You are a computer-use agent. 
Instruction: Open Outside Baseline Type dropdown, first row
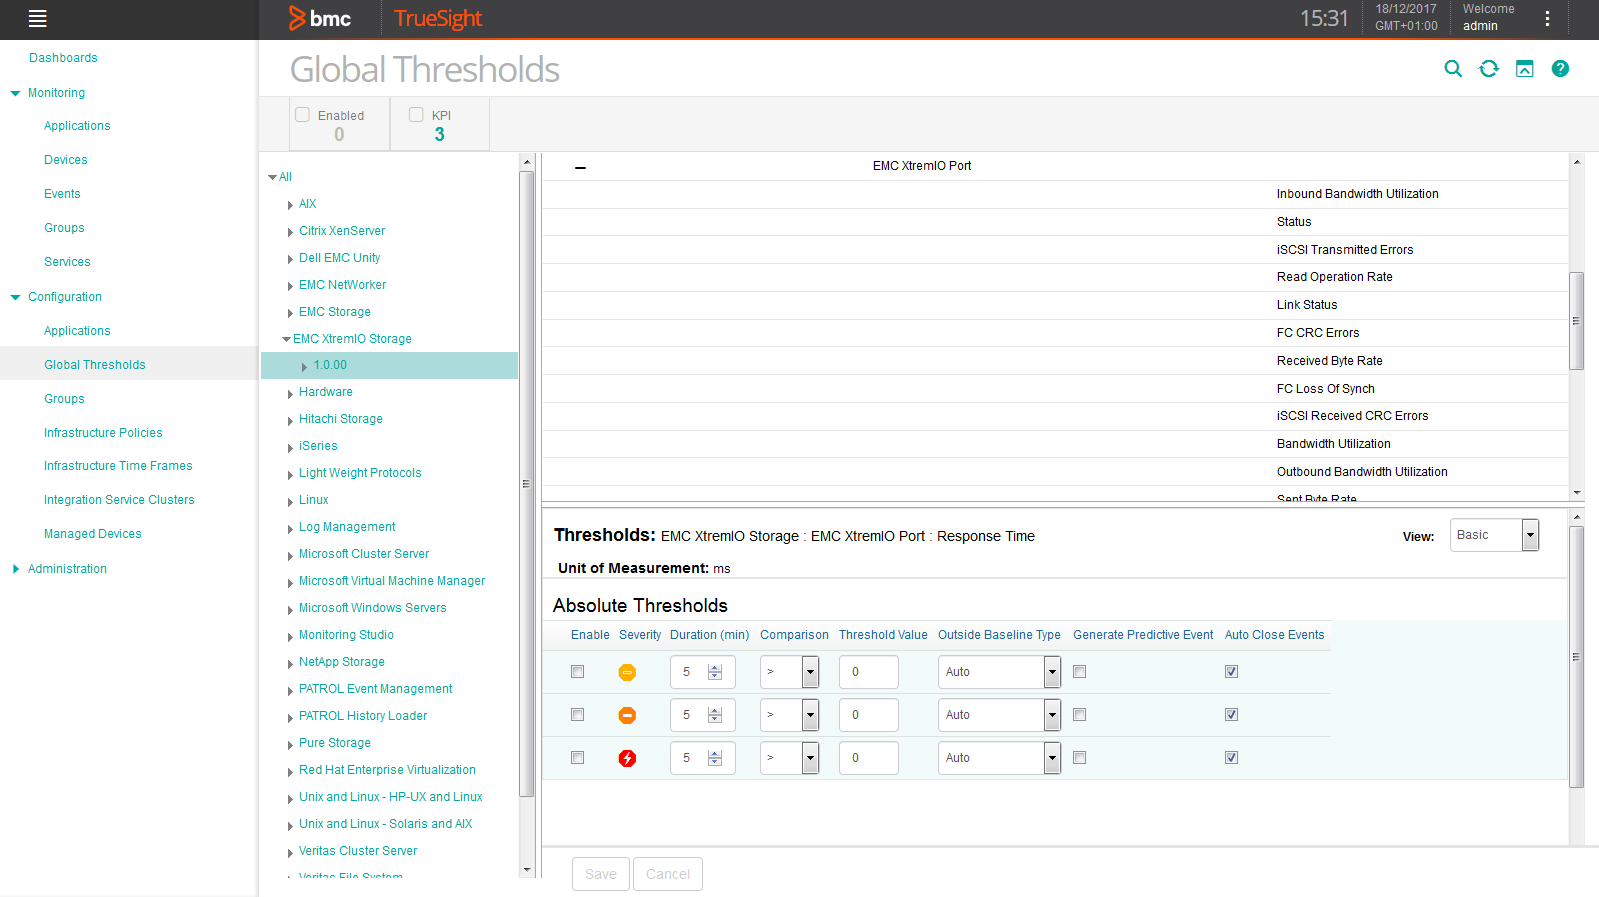pyautogui.click(x=999, y=672)
